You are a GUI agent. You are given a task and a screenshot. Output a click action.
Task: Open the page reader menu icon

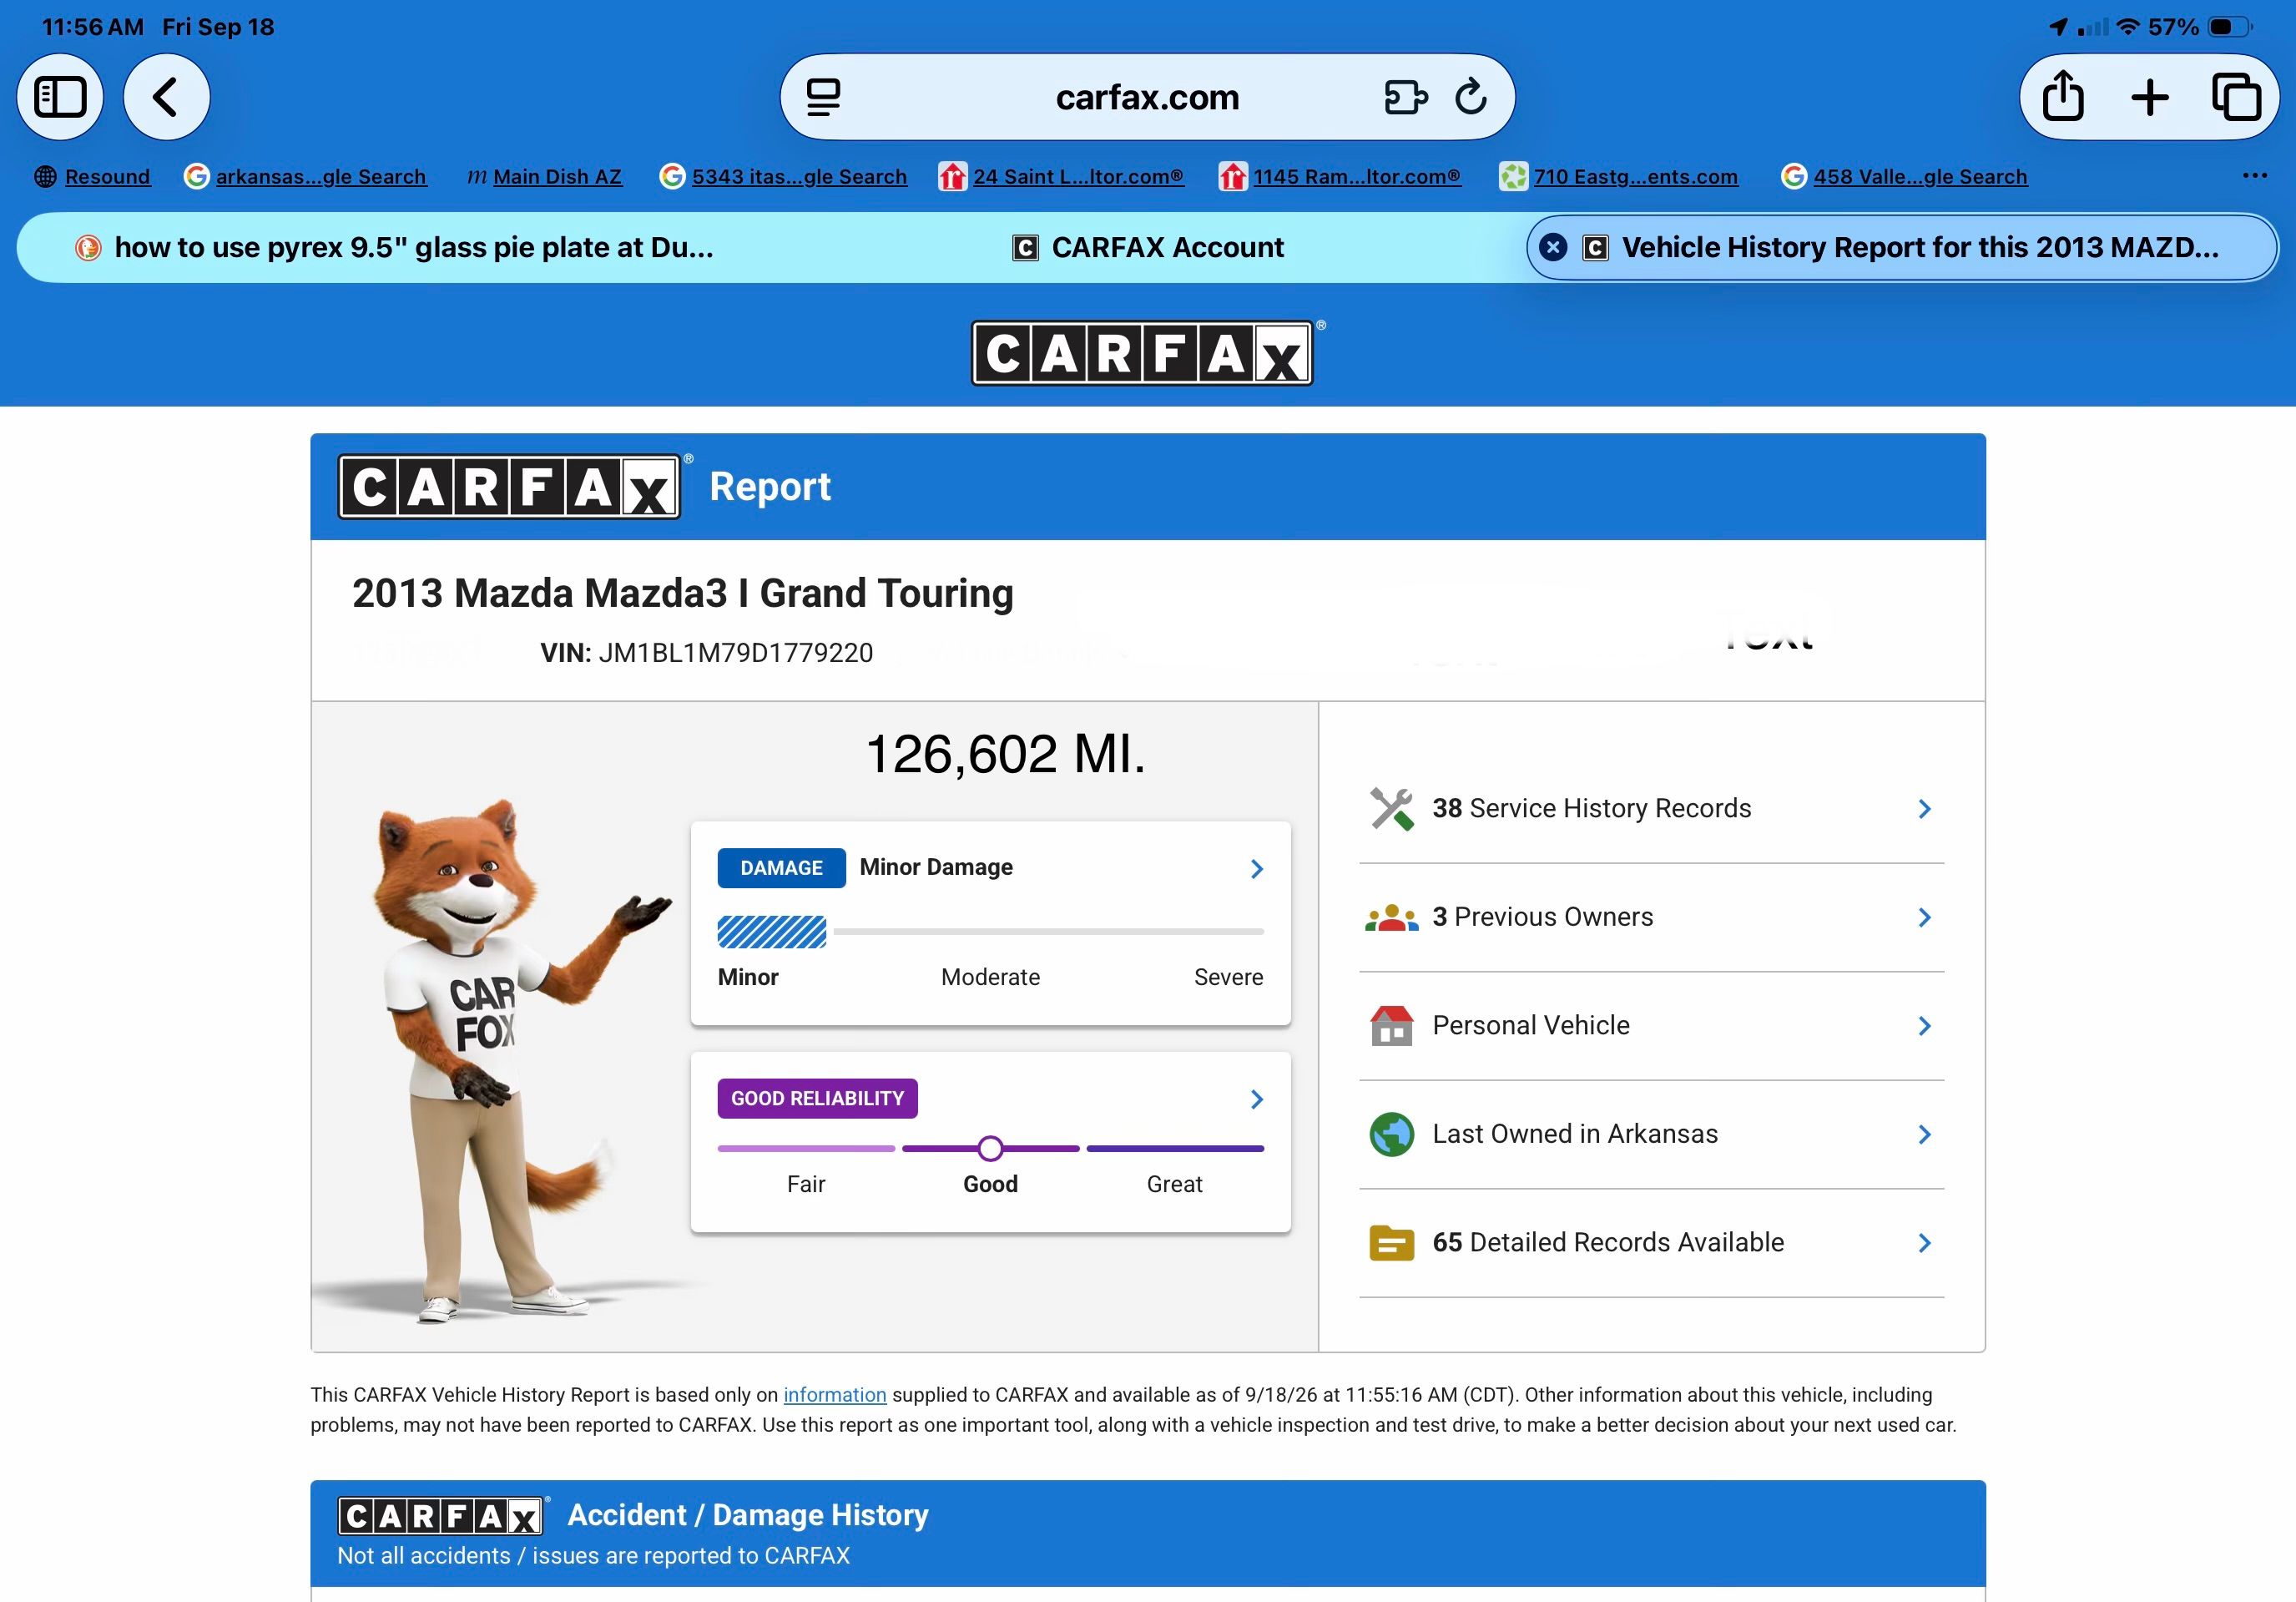pos(823,97)
